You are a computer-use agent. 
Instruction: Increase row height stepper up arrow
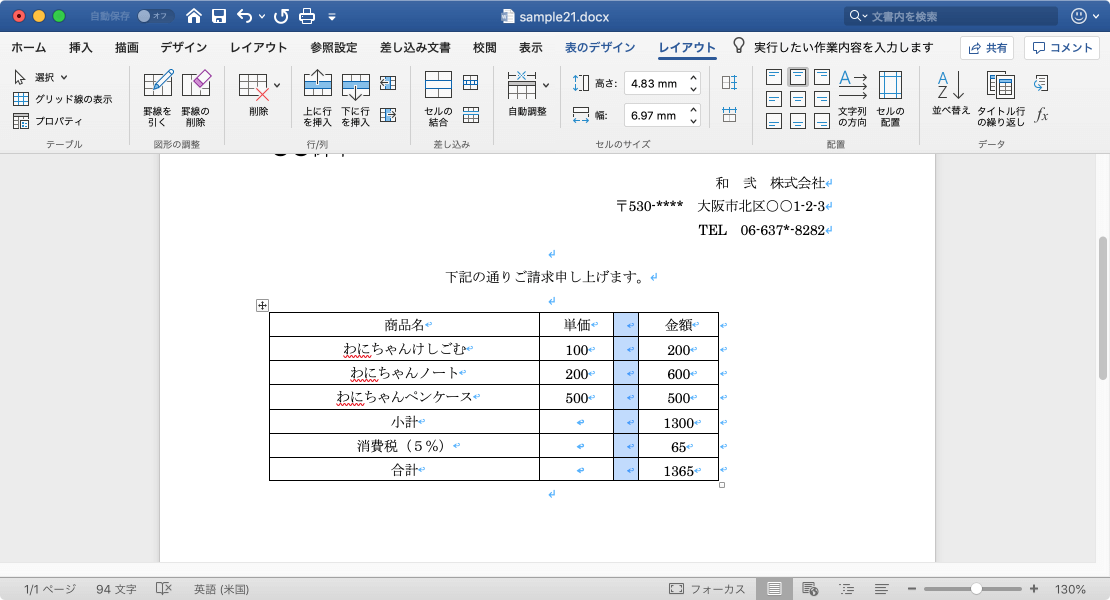[694, 78]
